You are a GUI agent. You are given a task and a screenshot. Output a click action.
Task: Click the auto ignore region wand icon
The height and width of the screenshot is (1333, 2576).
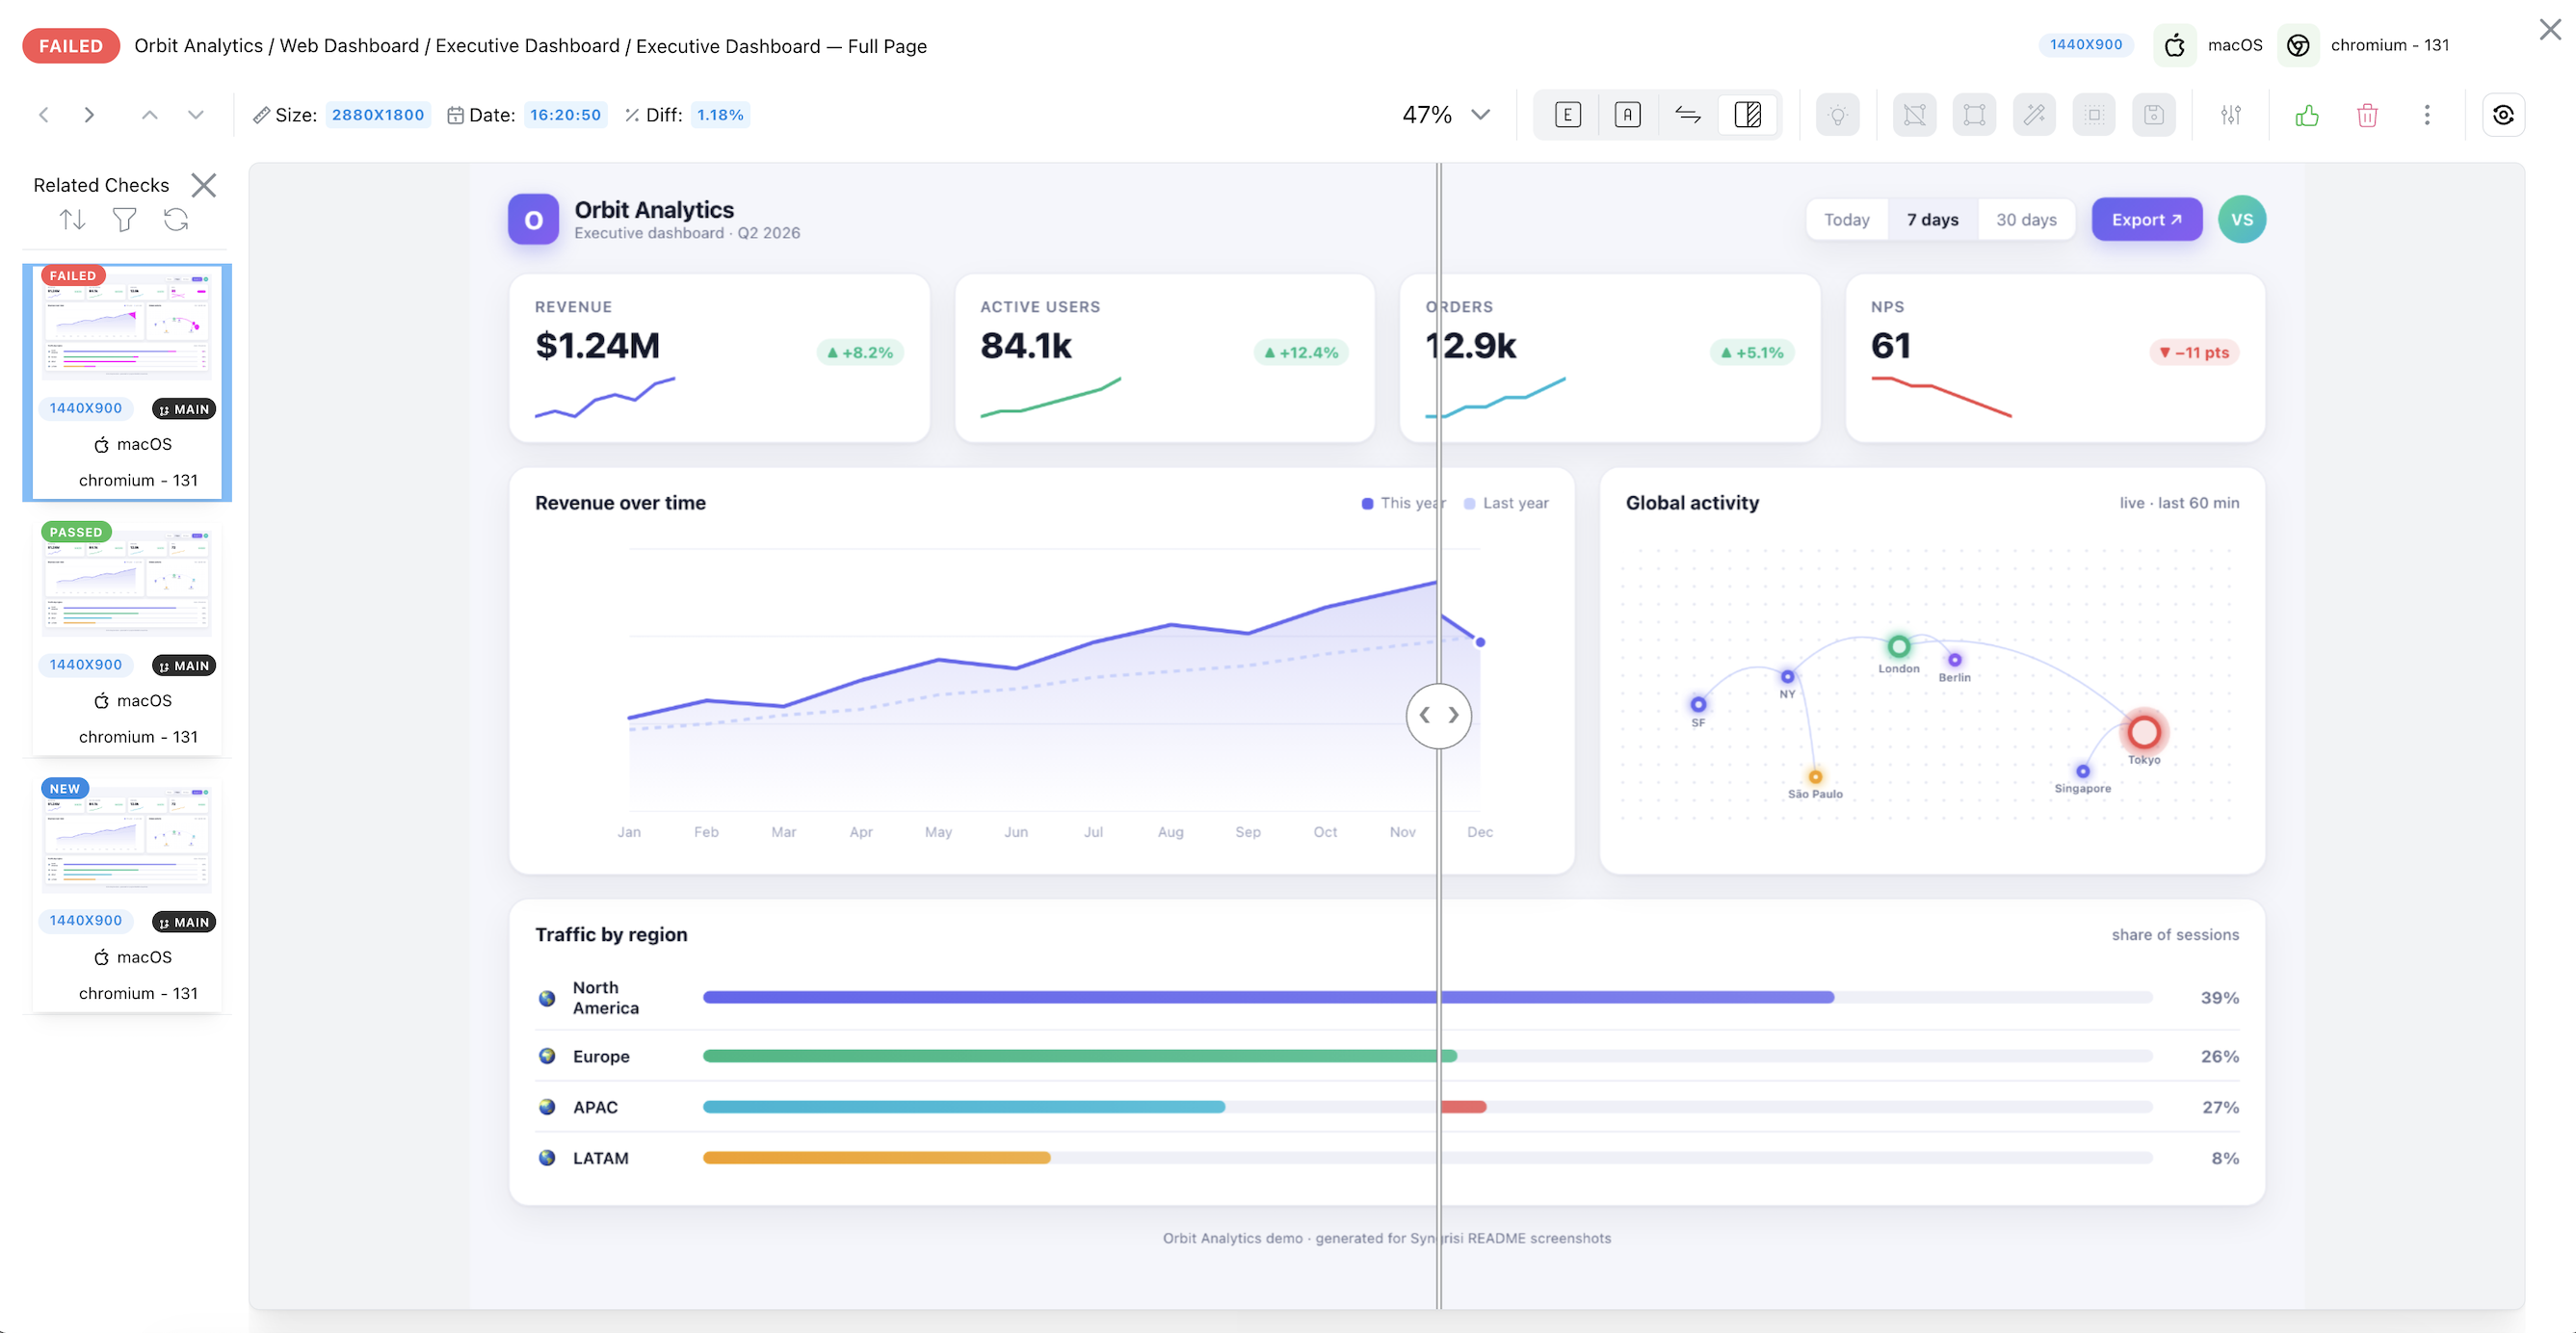pyautogui.click(x=2034, y=115)
